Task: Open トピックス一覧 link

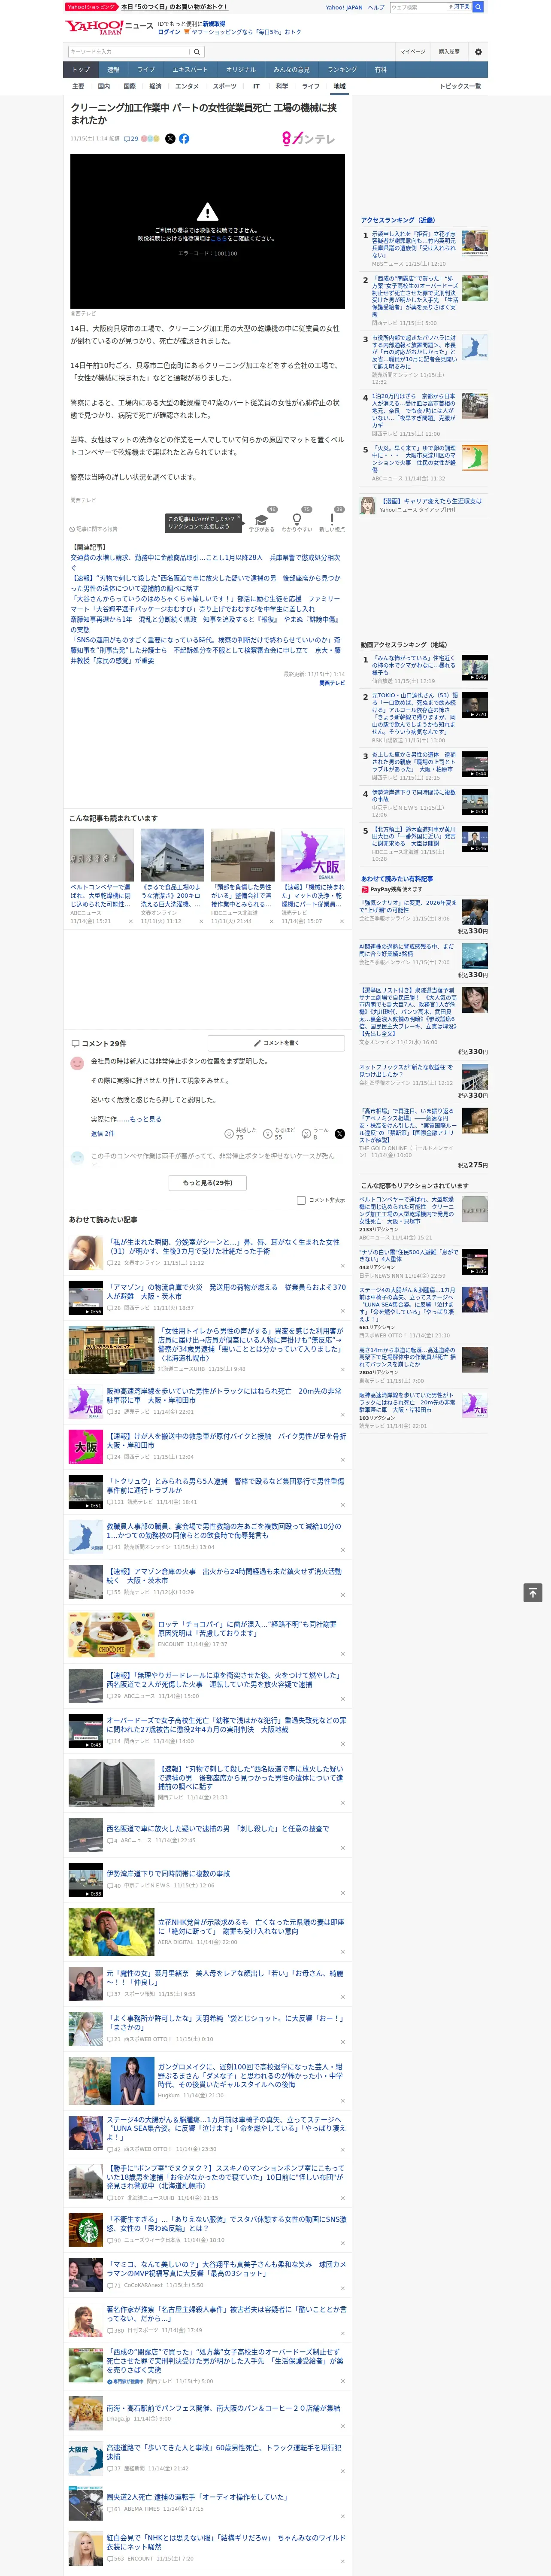Action: pyautogui.click(x=460, y=86)
